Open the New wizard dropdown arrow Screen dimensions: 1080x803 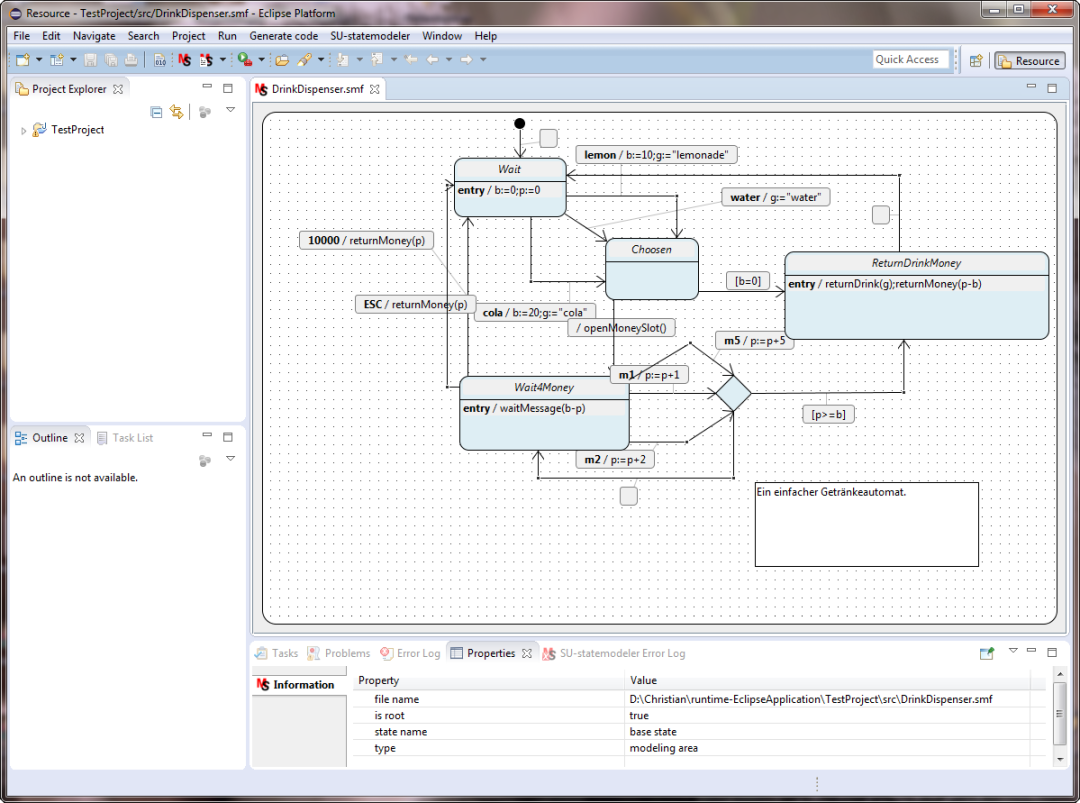[39, 59]
